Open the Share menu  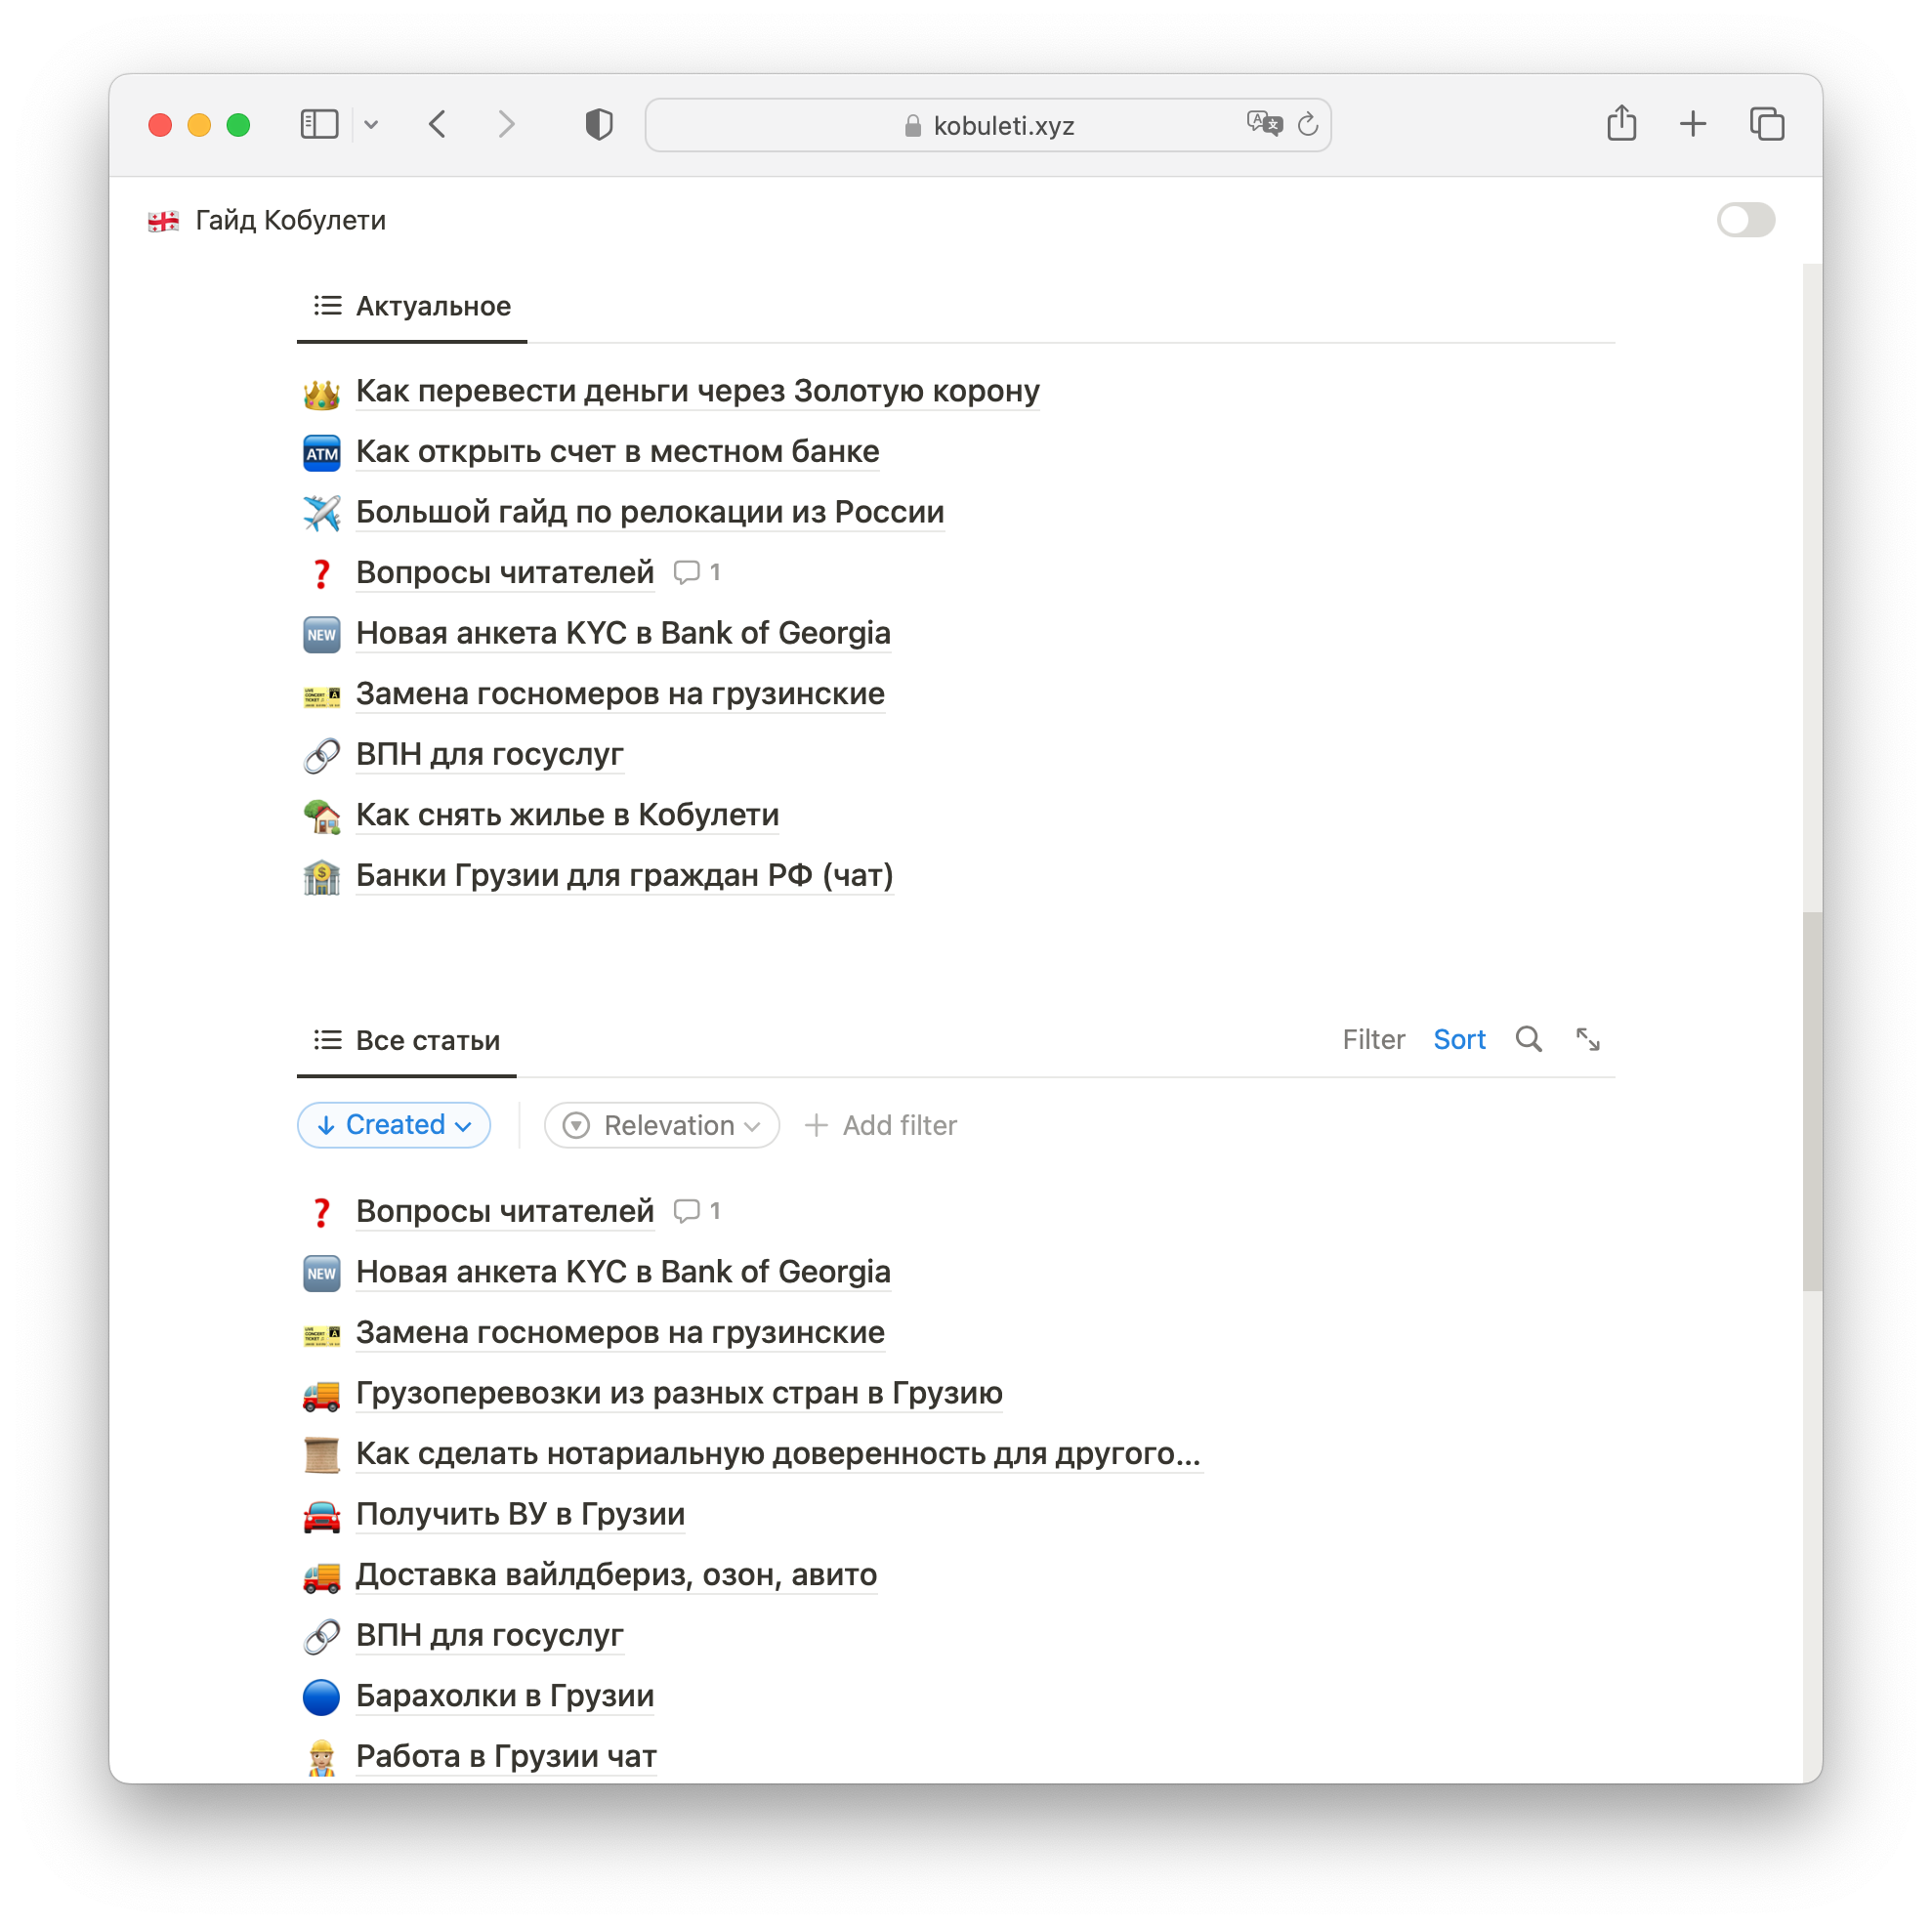1621,124
